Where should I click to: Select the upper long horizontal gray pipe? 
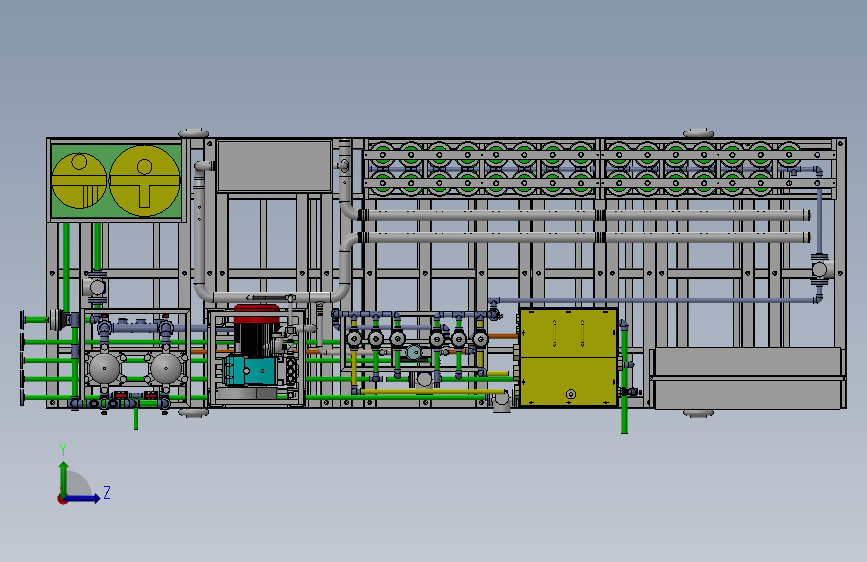point(584,215)
